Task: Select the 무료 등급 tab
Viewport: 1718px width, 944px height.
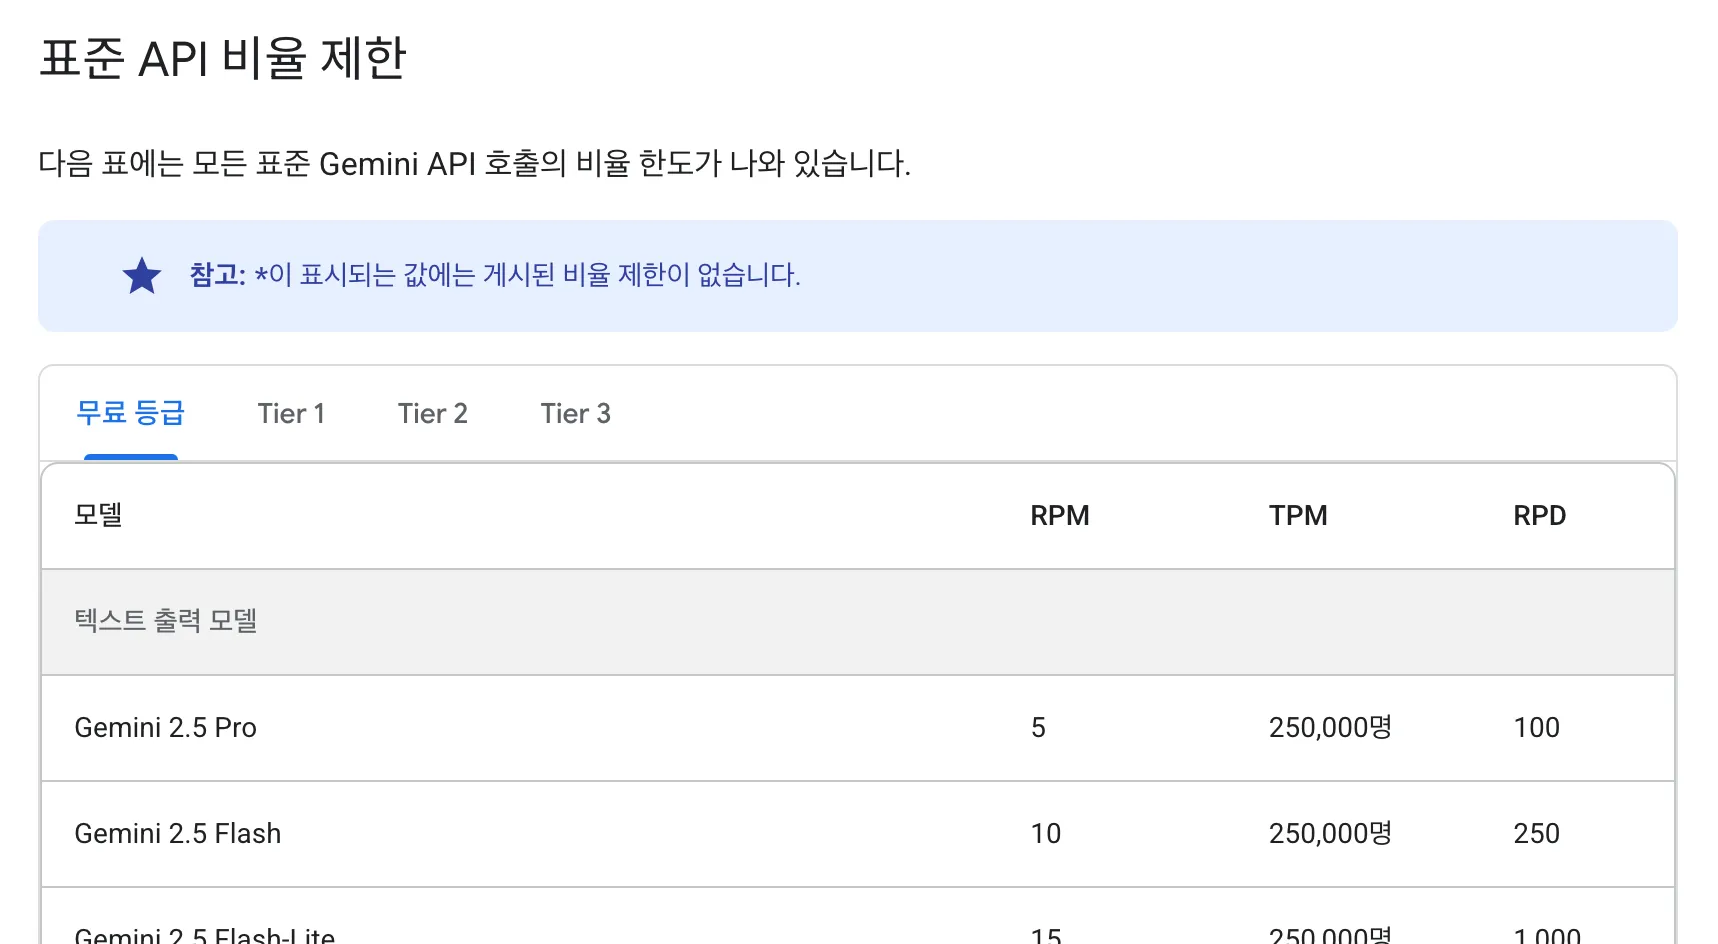Action: (x=131, y=413)
